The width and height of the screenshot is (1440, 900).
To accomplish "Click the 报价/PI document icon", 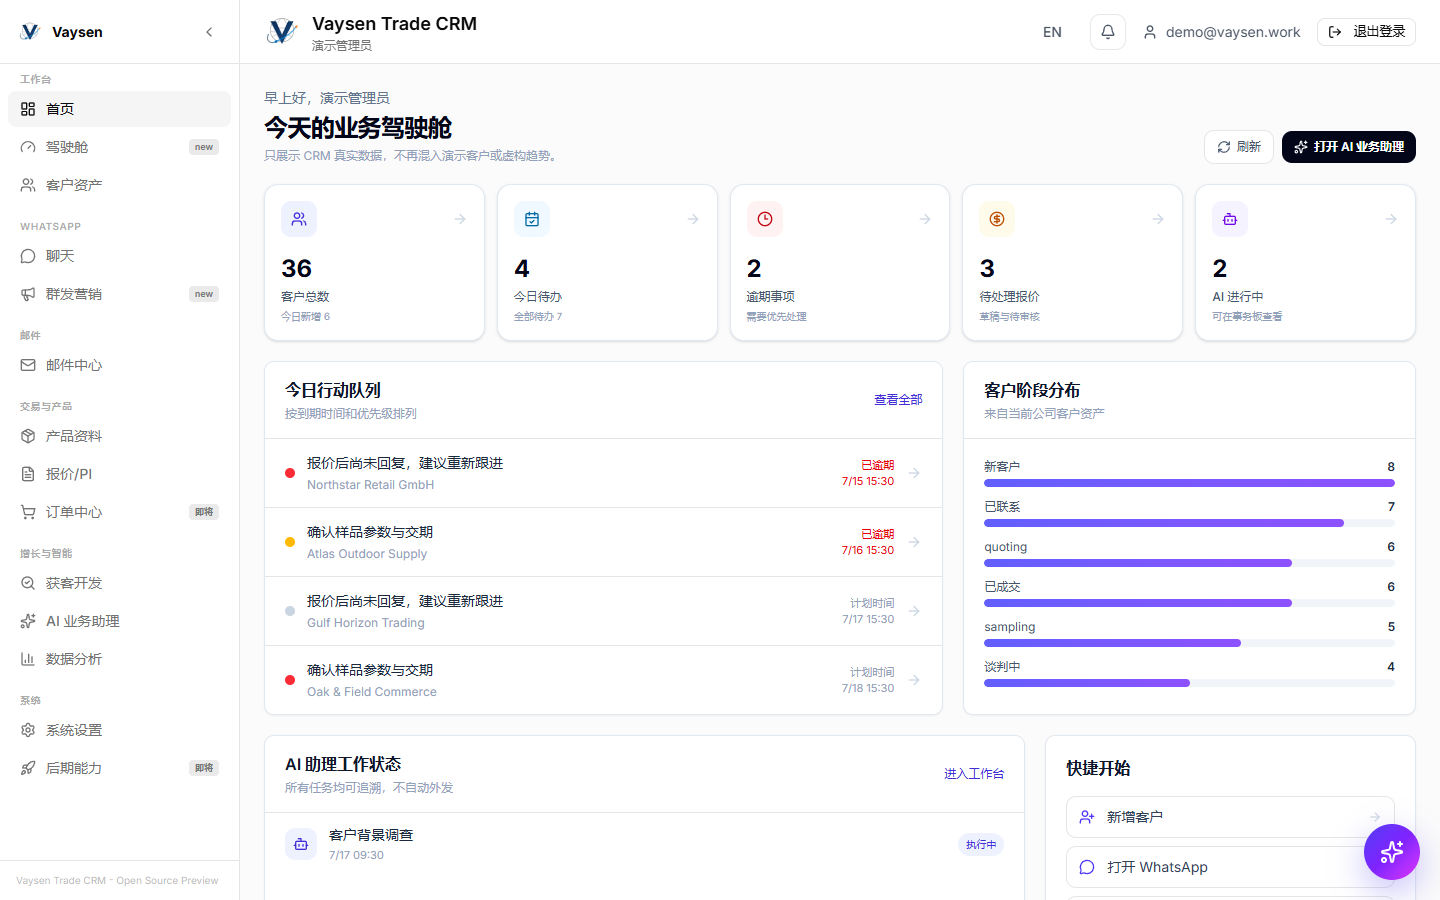I will [x=28, y=474].
